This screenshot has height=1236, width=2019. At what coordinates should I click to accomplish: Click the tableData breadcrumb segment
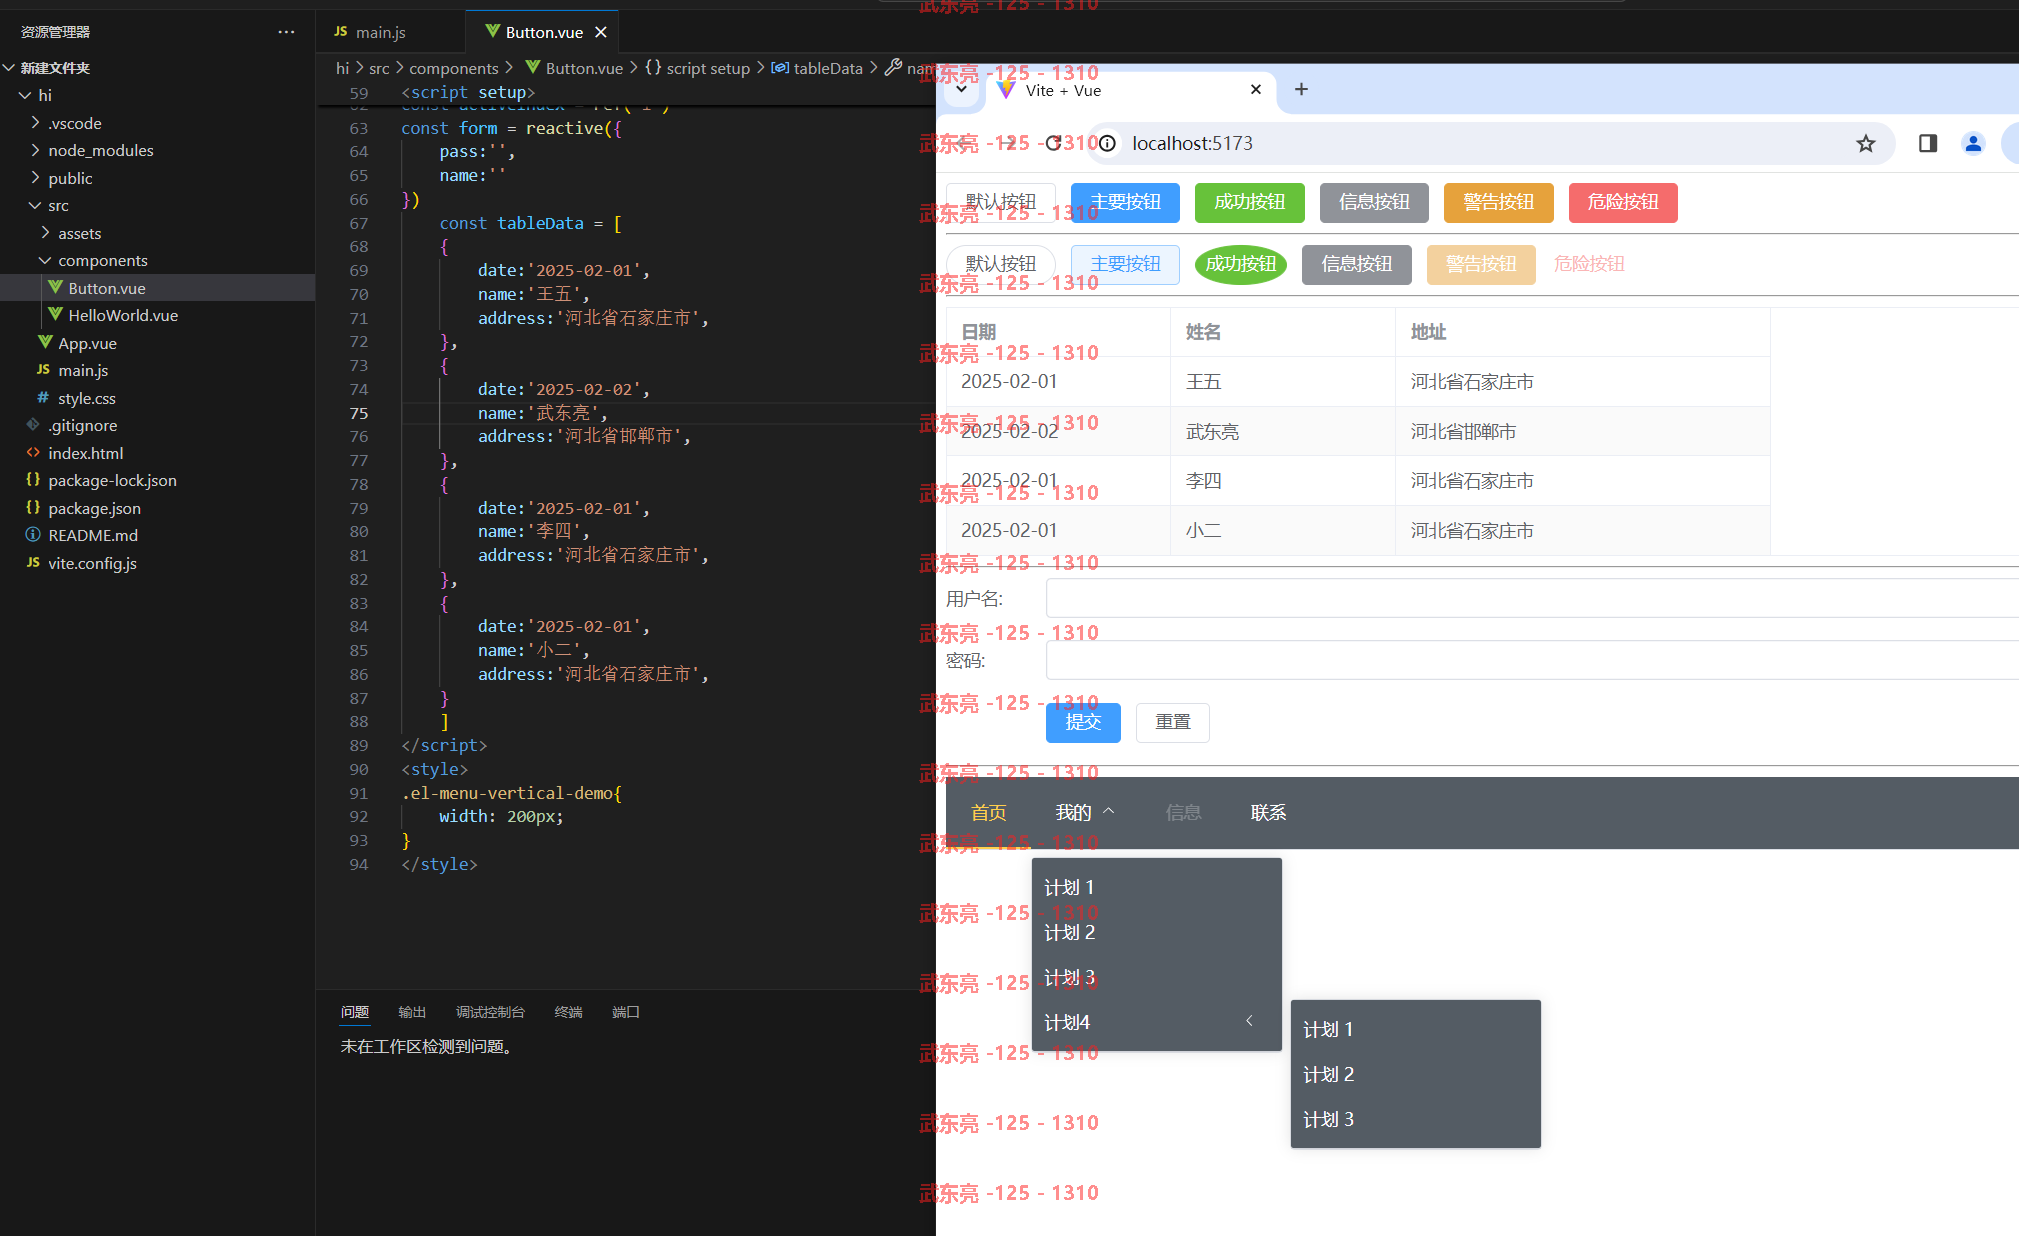pyautogui.click(x=817, y=68)
